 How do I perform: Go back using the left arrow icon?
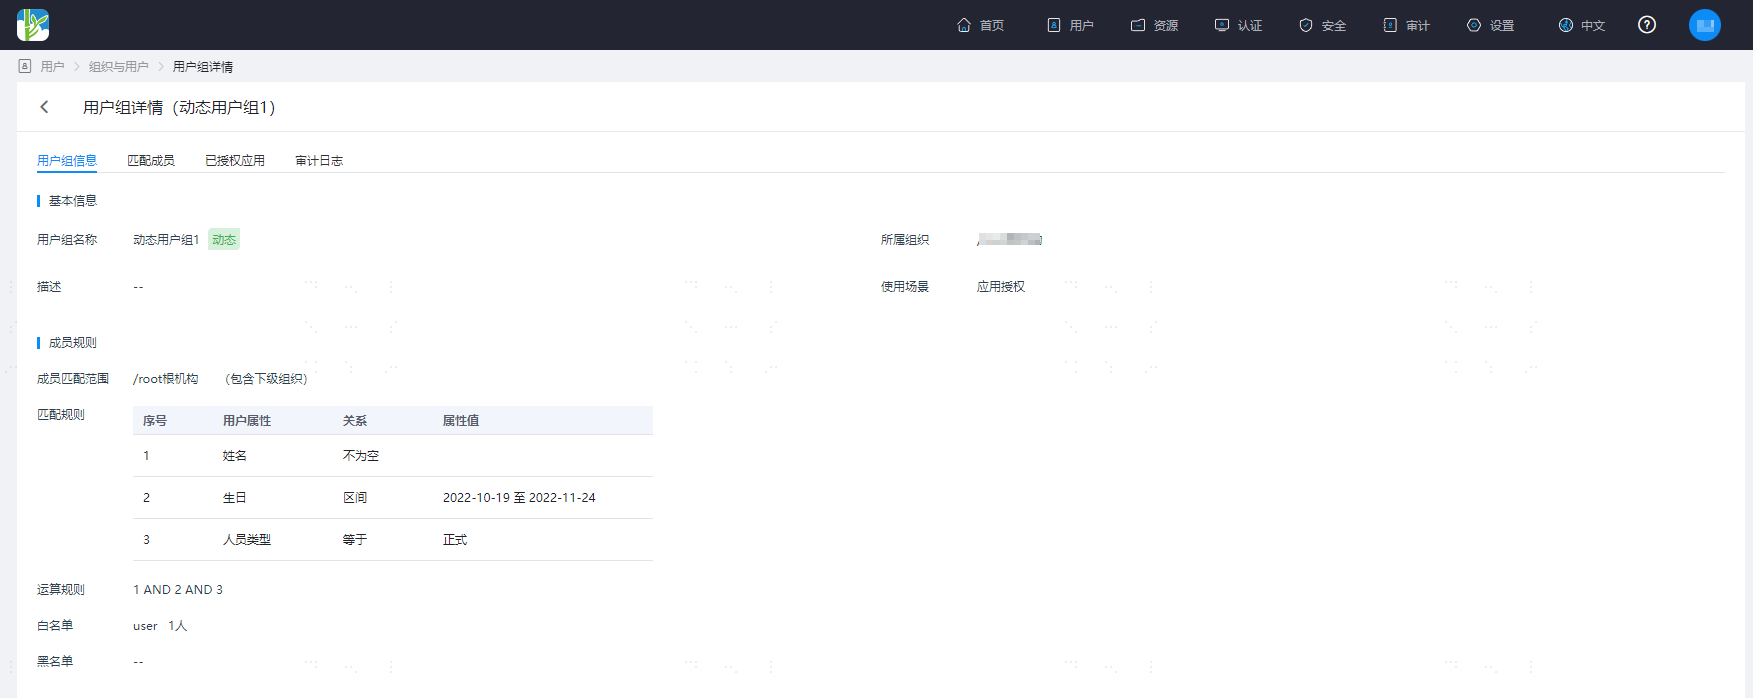tap(44, 107)
